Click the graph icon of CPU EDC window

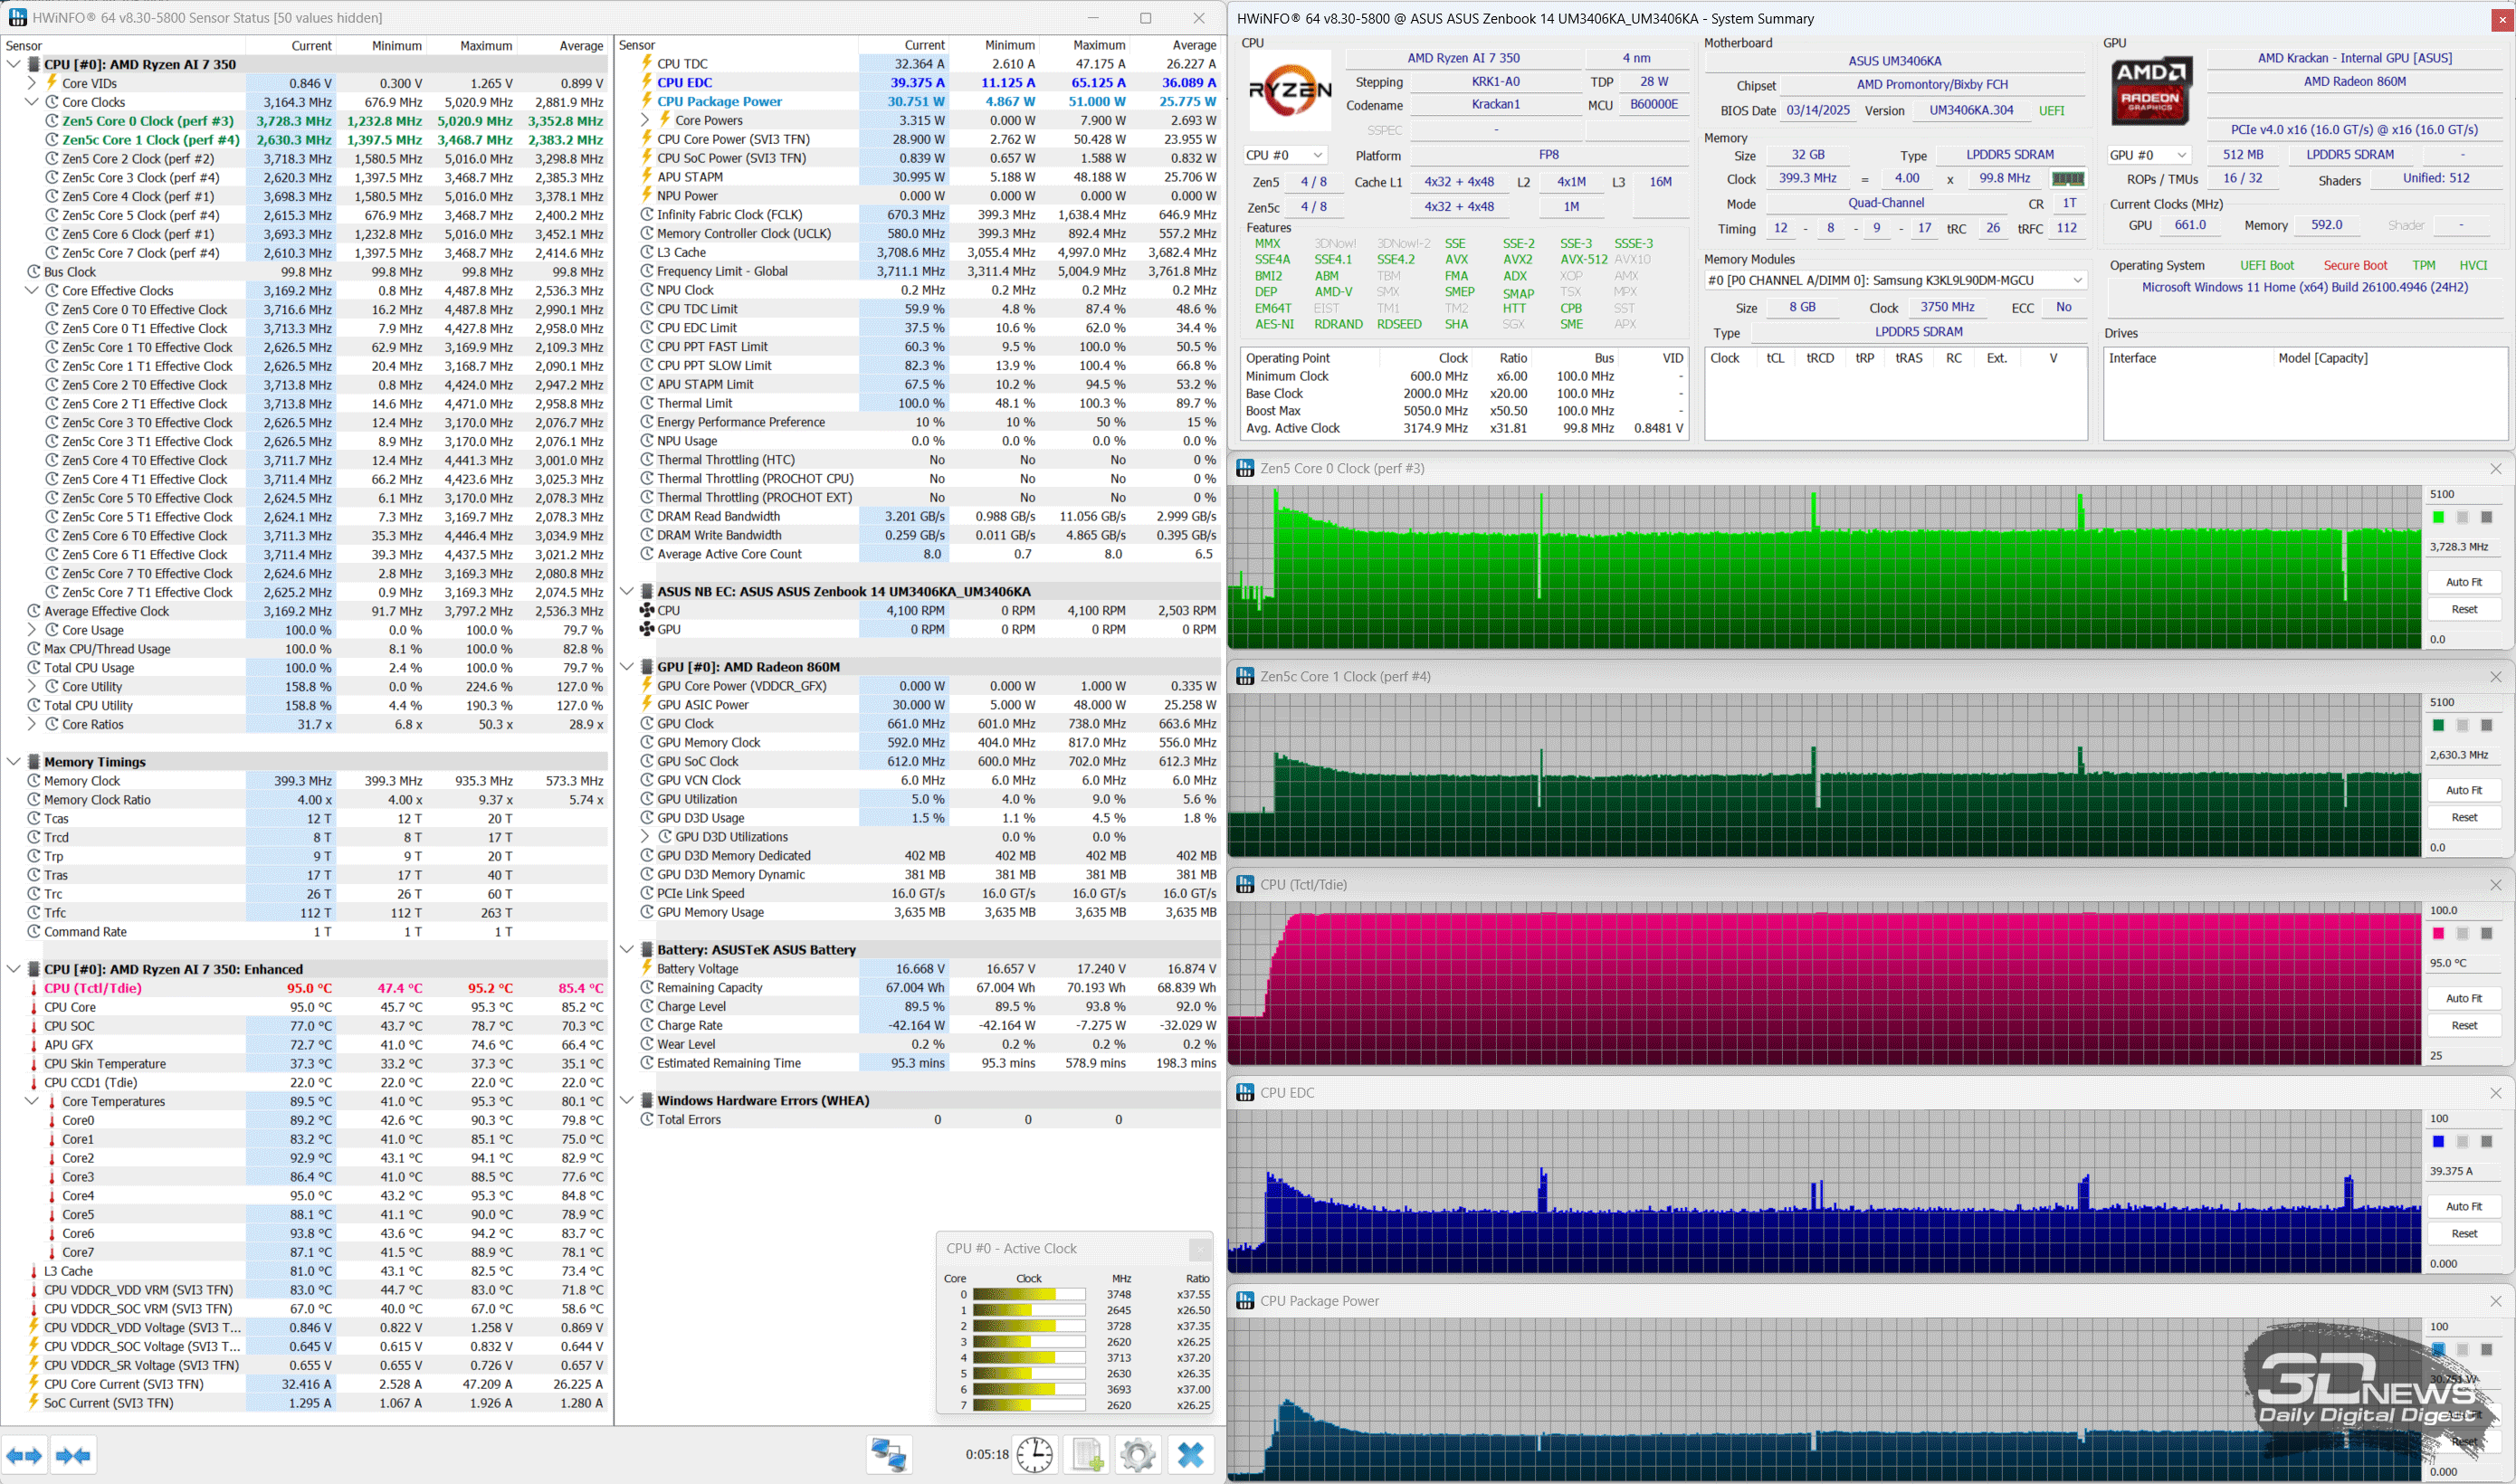pos(1245,1093)
